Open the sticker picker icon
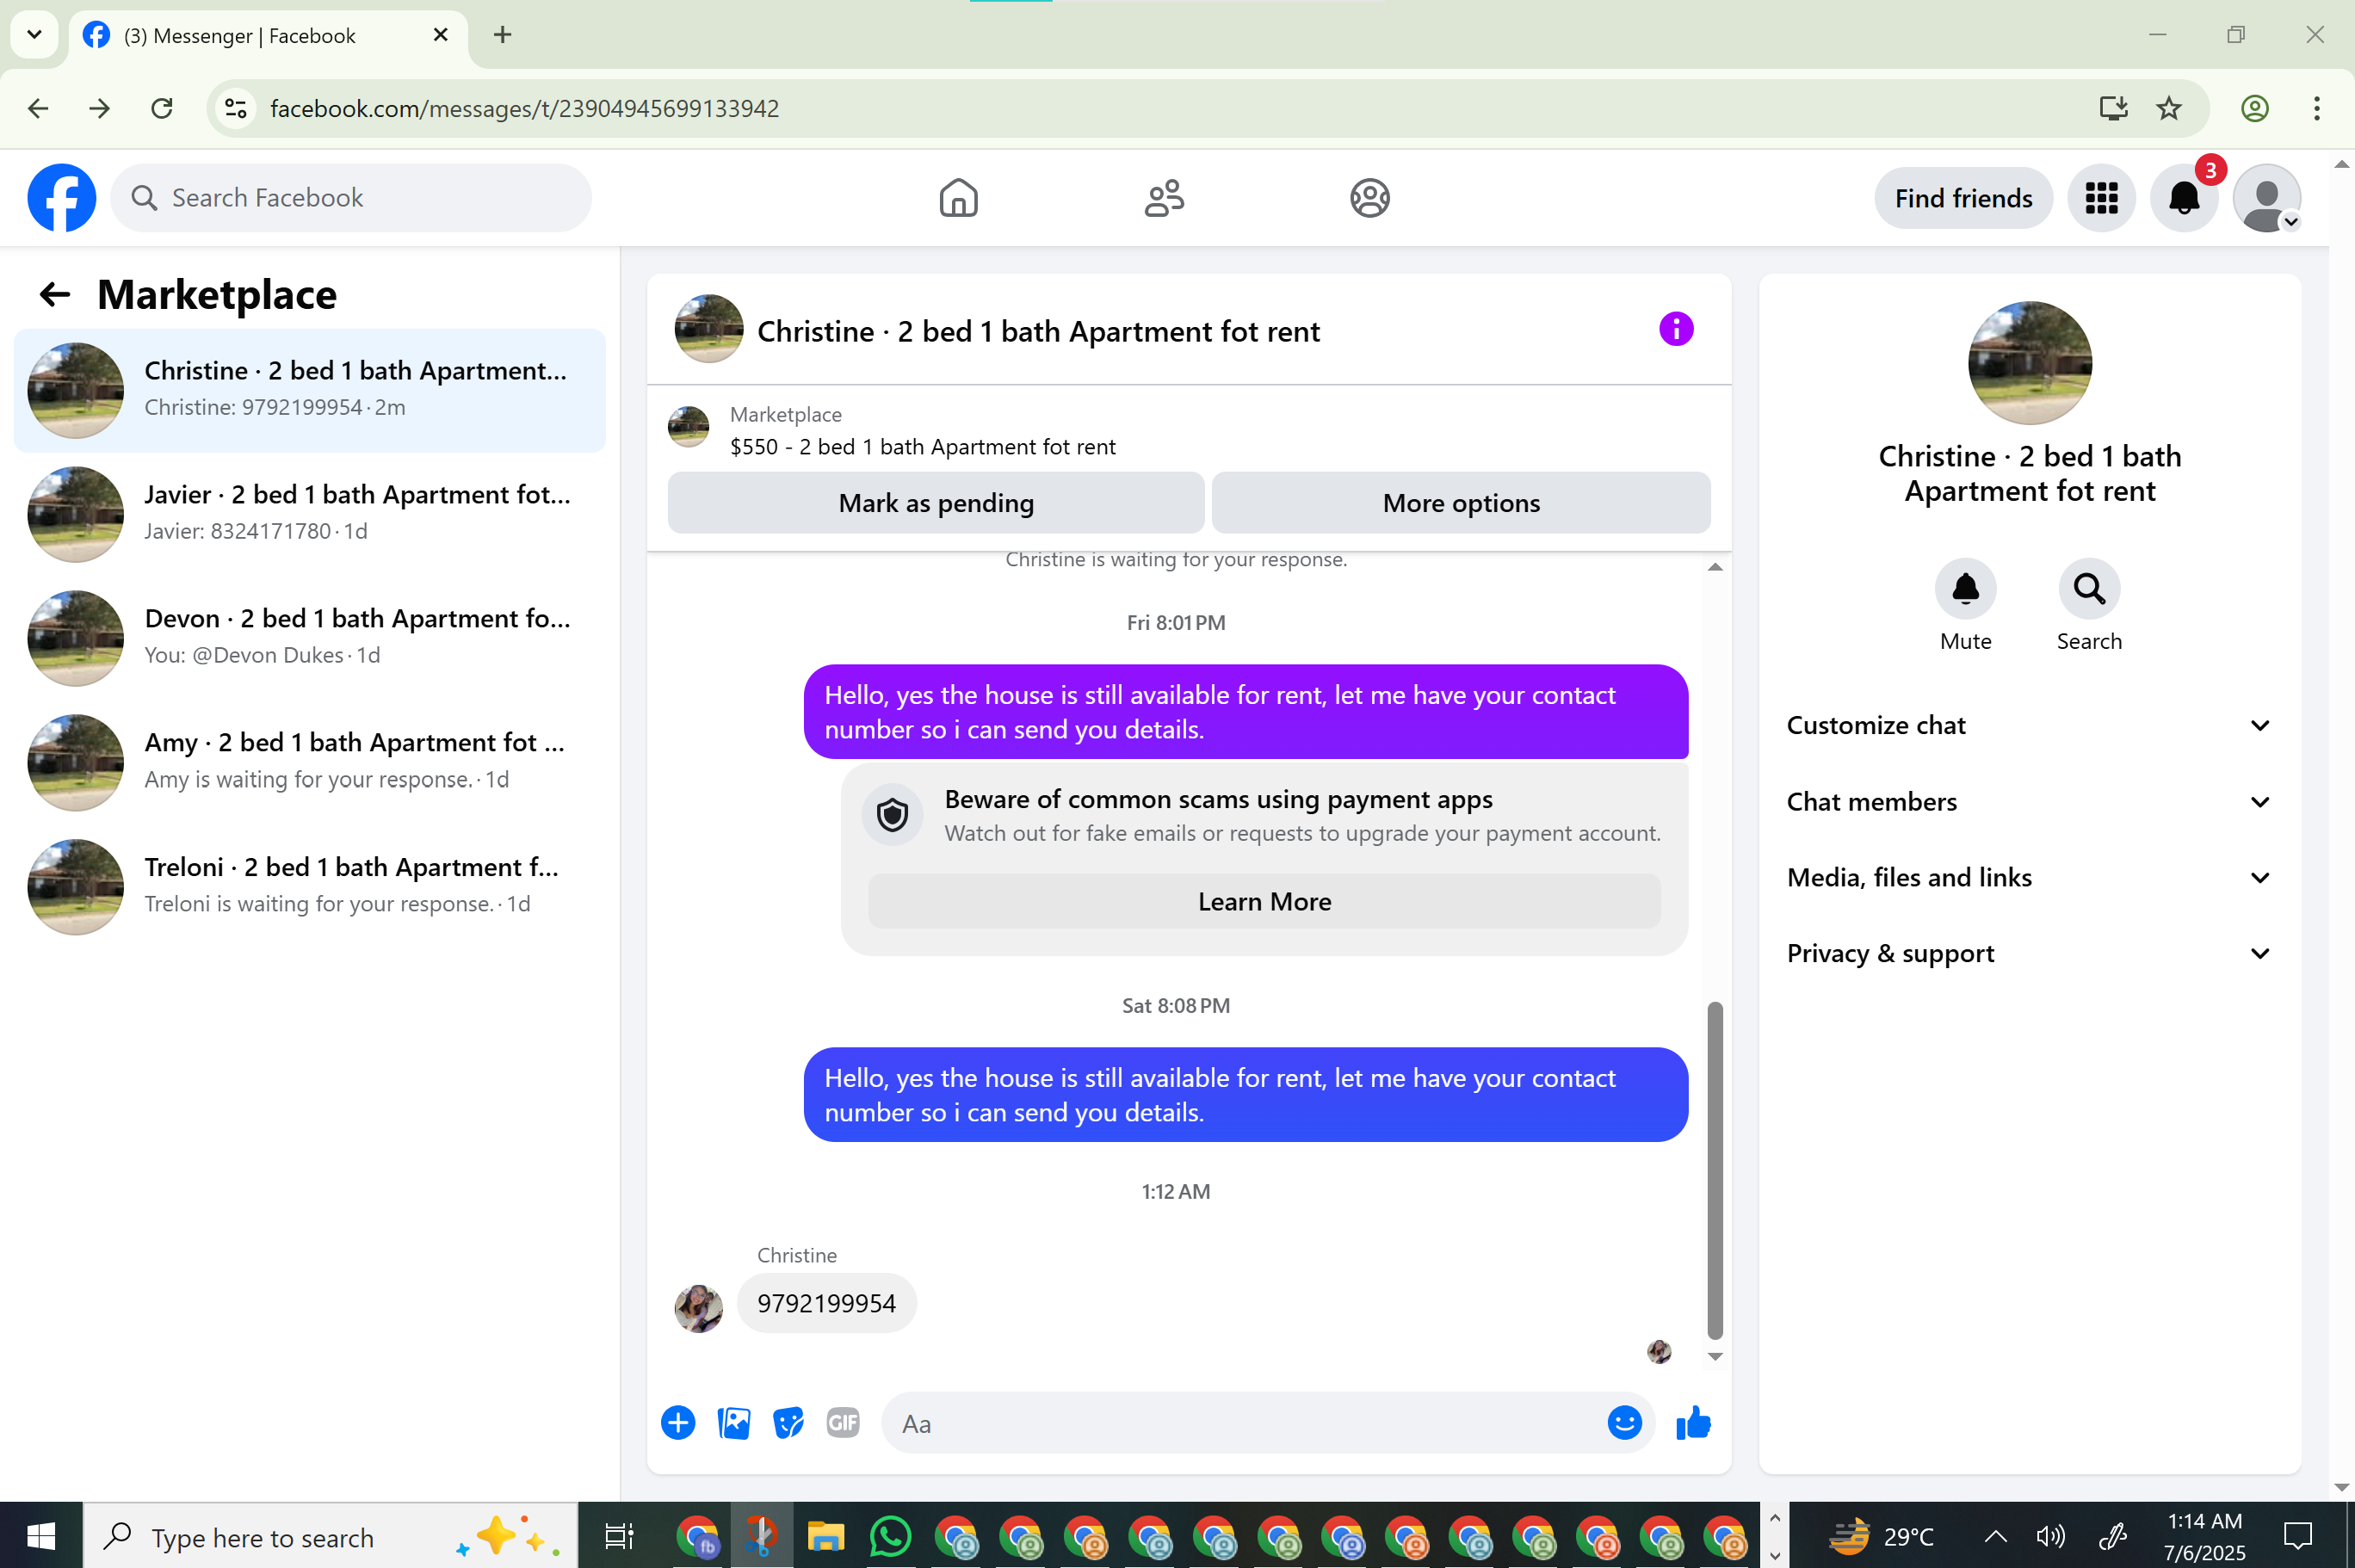Screen dimensions: 2355x1568 coord(788,1423)
